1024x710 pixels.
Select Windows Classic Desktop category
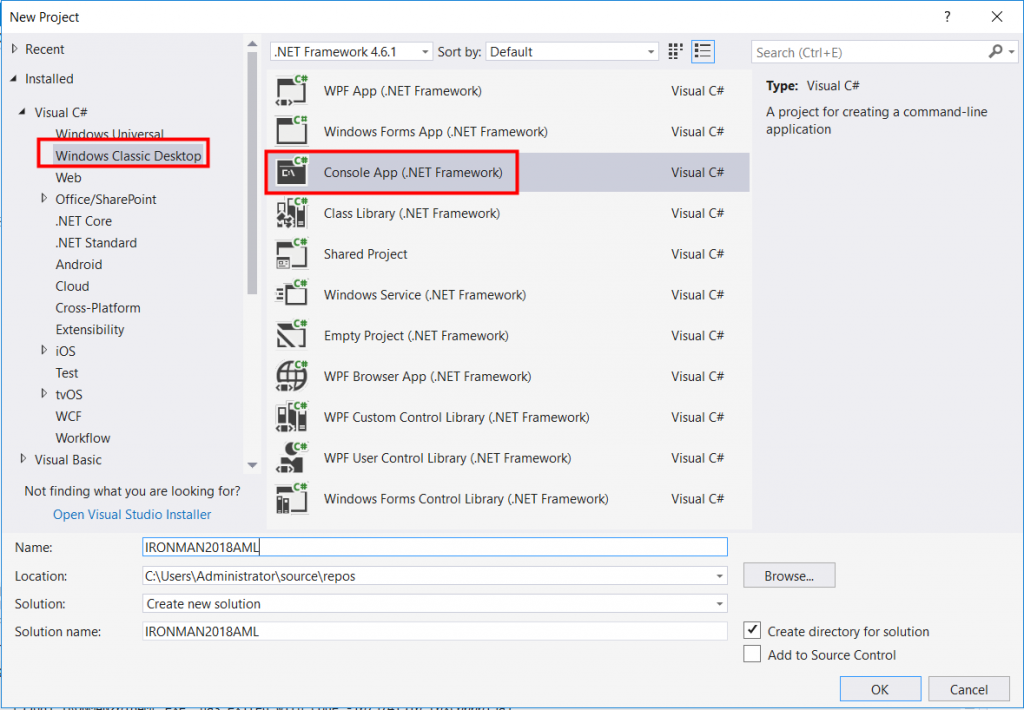128,155
